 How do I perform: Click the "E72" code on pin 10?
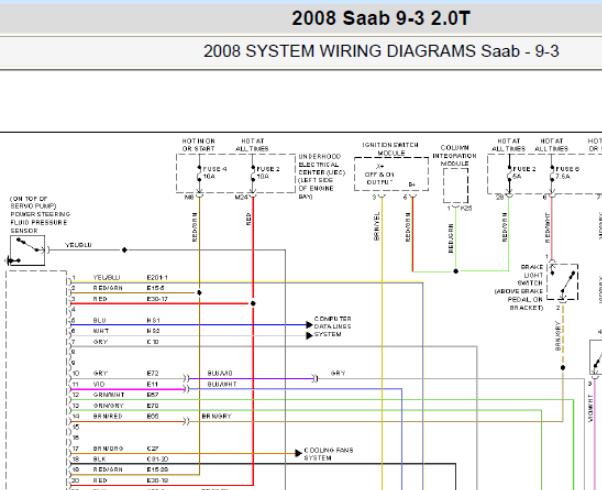pos(152,373)
